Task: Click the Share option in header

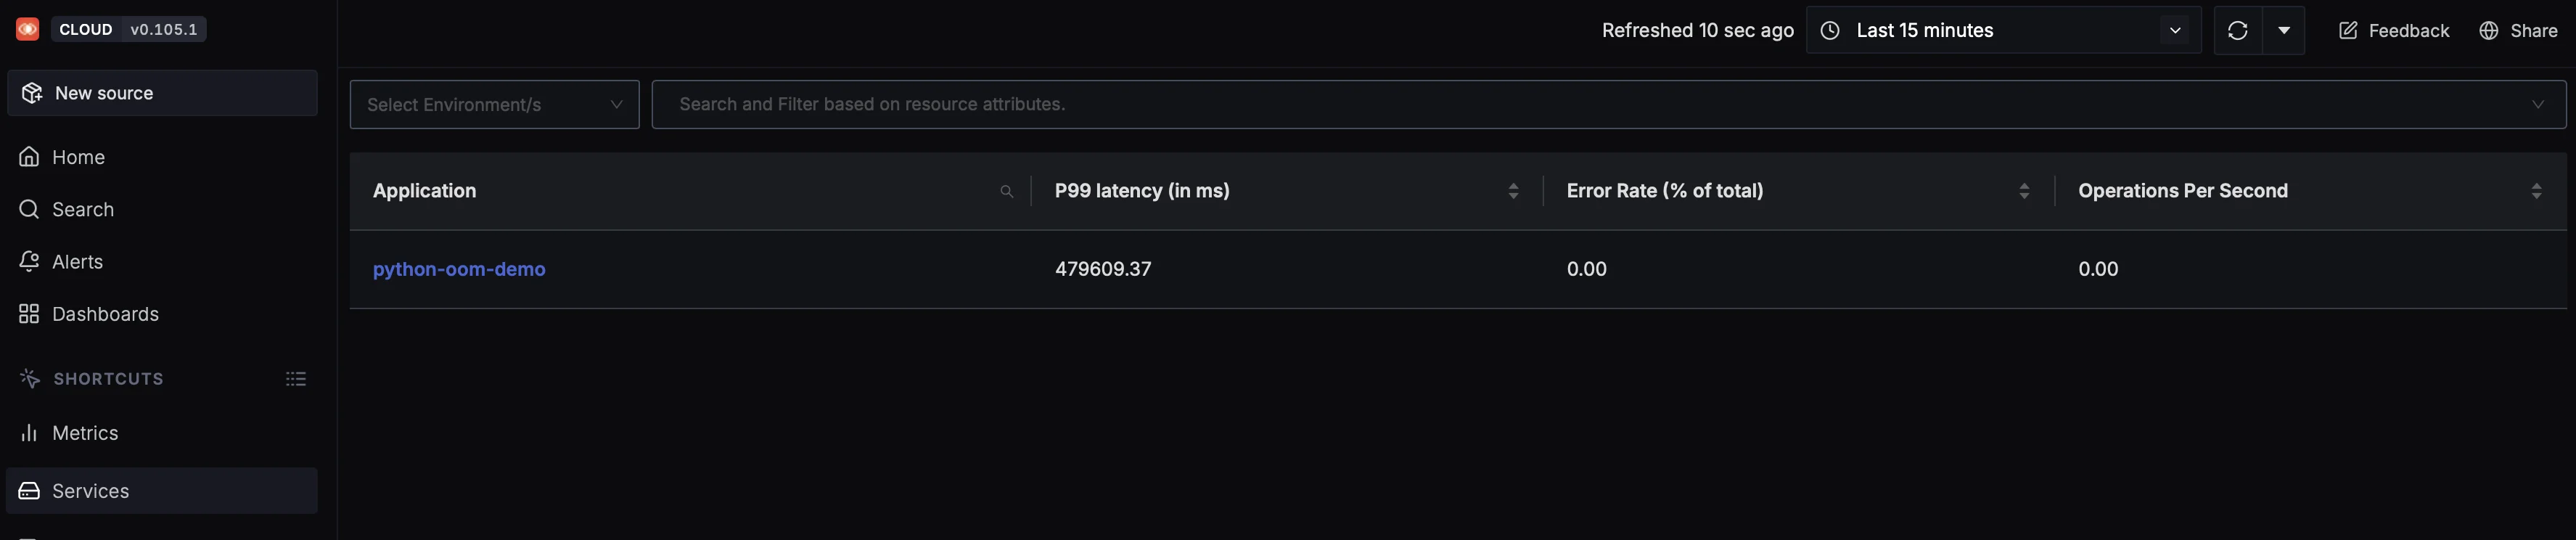Action: pos(2520,30)
